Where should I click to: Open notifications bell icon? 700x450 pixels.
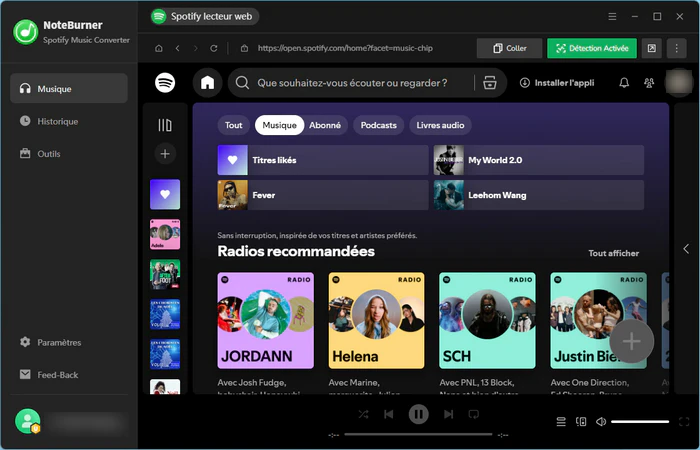click(x=624, y=83)
